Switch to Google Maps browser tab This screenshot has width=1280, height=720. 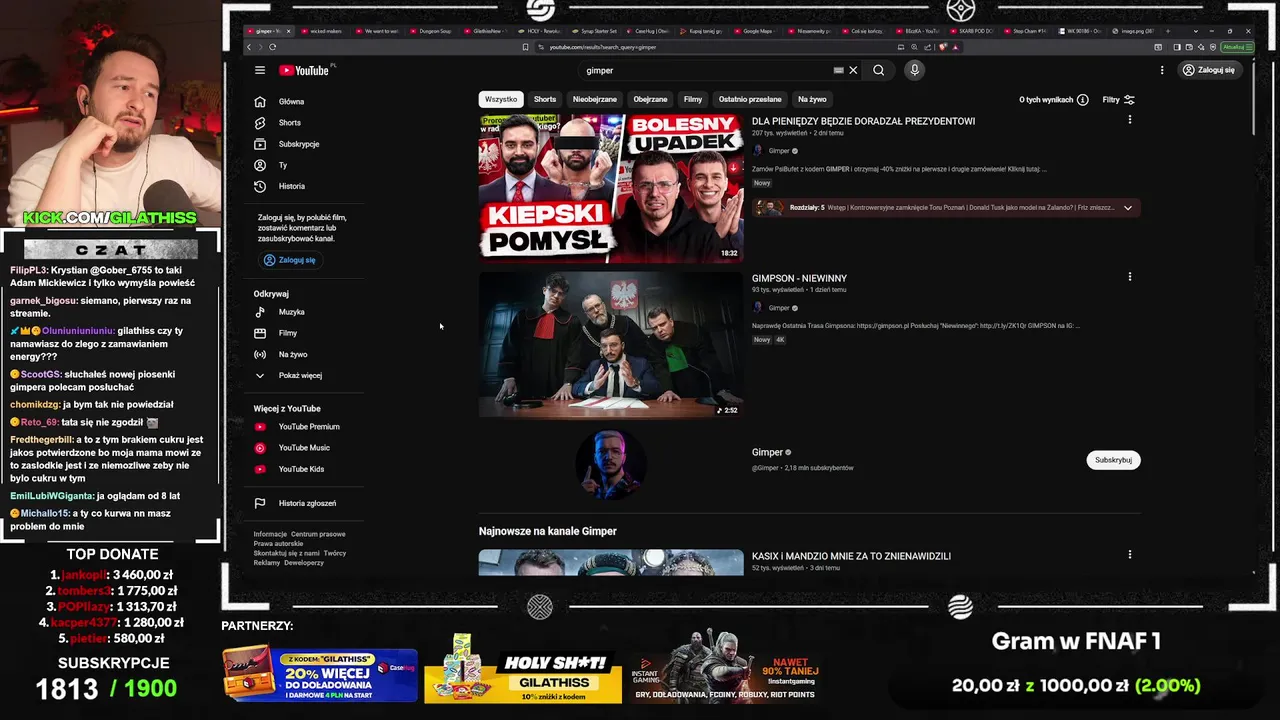coord(757,31)
